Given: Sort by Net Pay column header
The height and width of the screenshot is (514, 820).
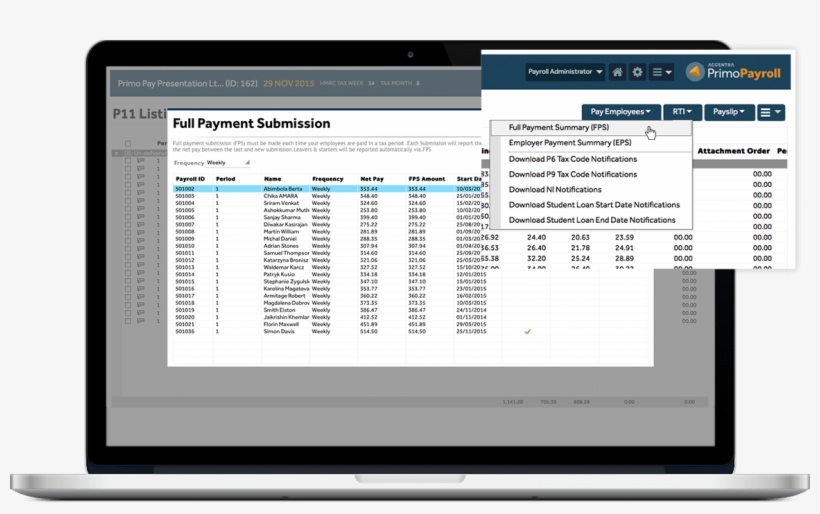Looking at the screenshot, I should [x=372, y=179].
